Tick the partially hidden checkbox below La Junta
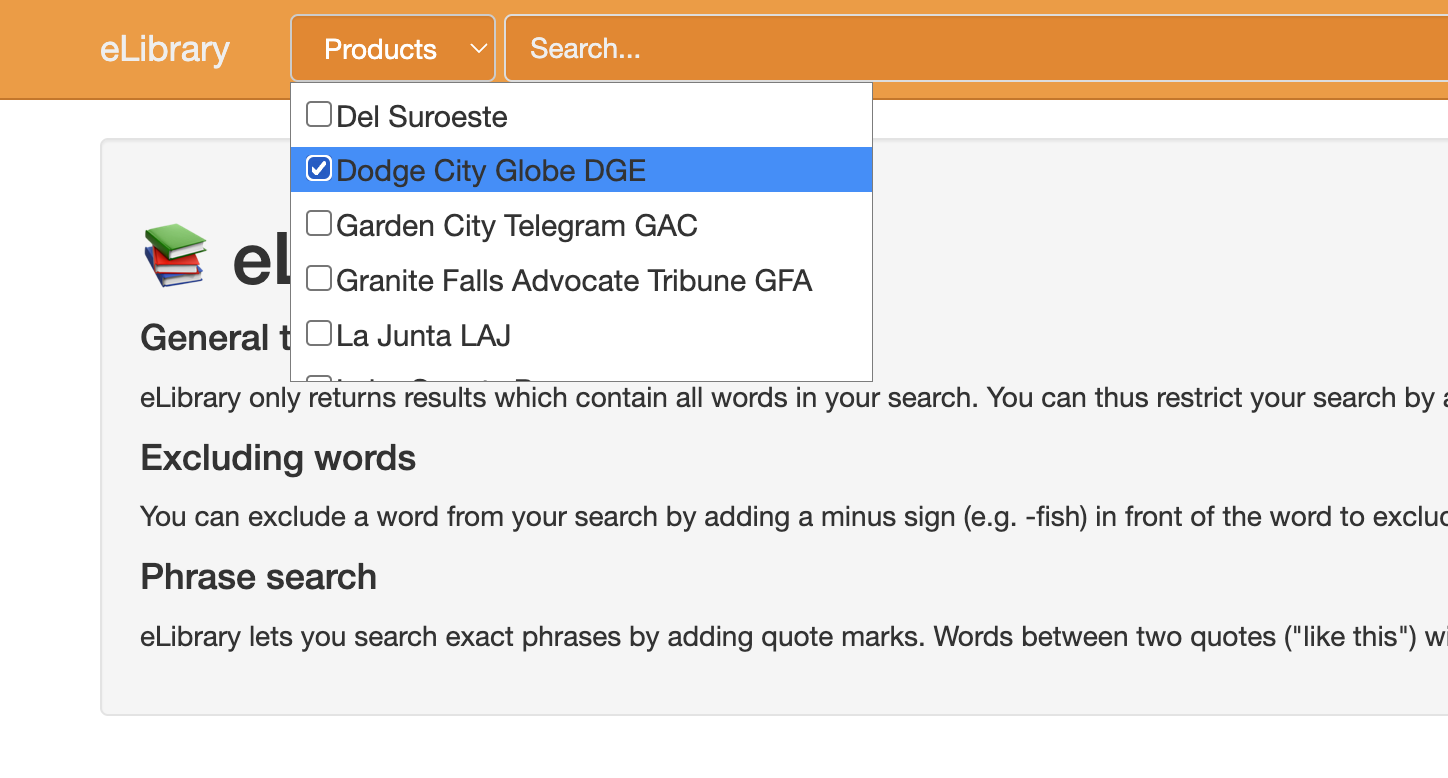The width and height of the screenshot is (1448, 778). pos(319,378)
